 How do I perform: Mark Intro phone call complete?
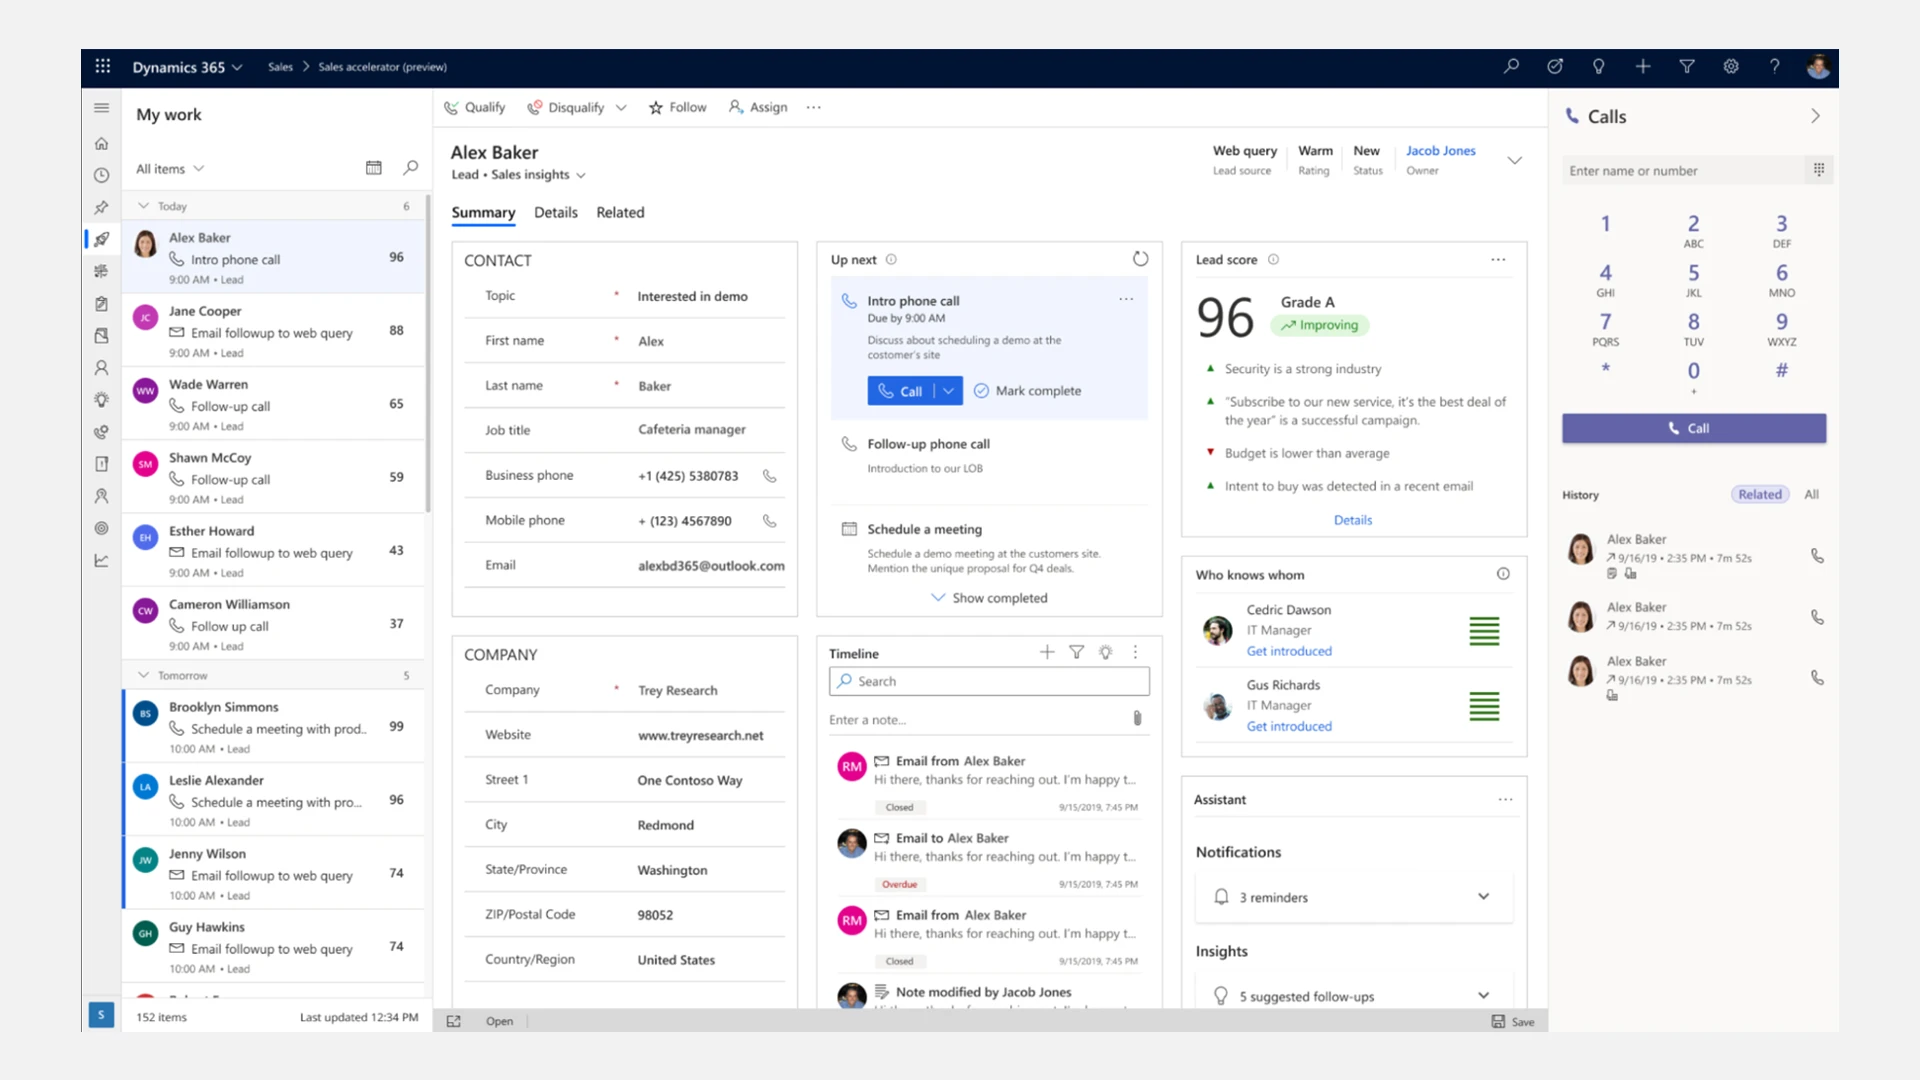coord(1027,391)
